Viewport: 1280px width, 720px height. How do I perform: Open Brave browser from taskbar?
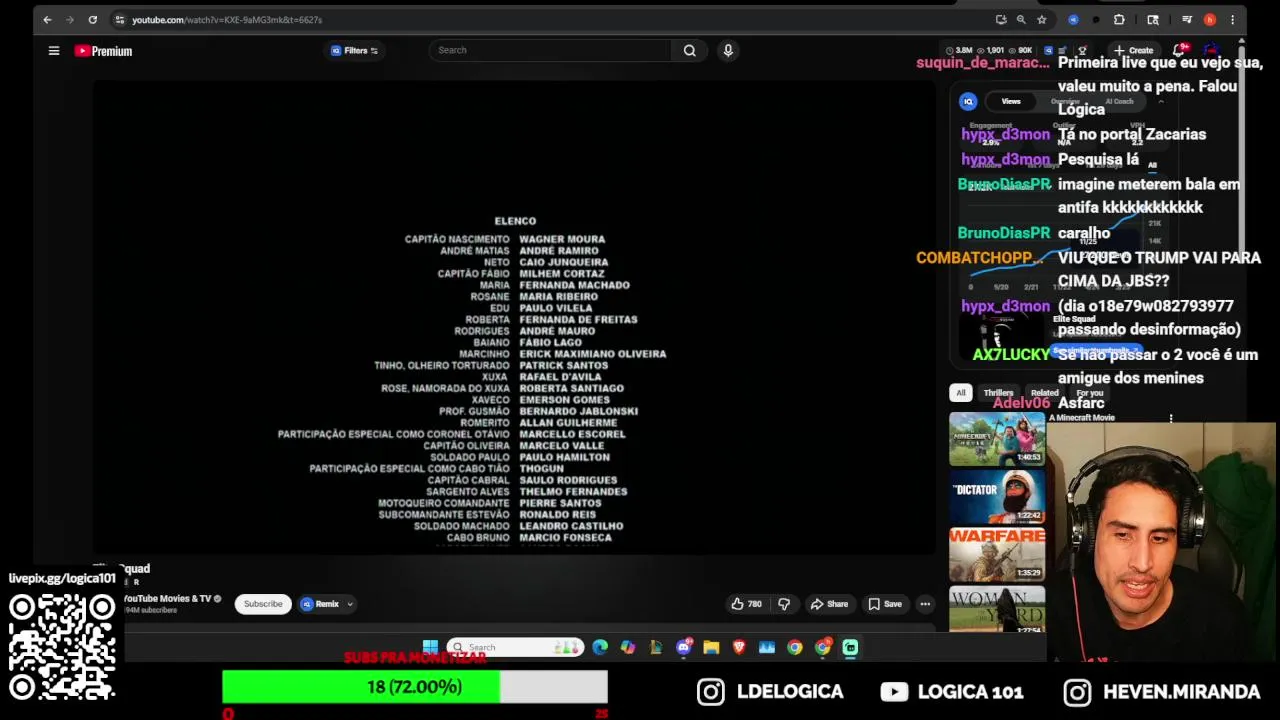coord(739,647)
